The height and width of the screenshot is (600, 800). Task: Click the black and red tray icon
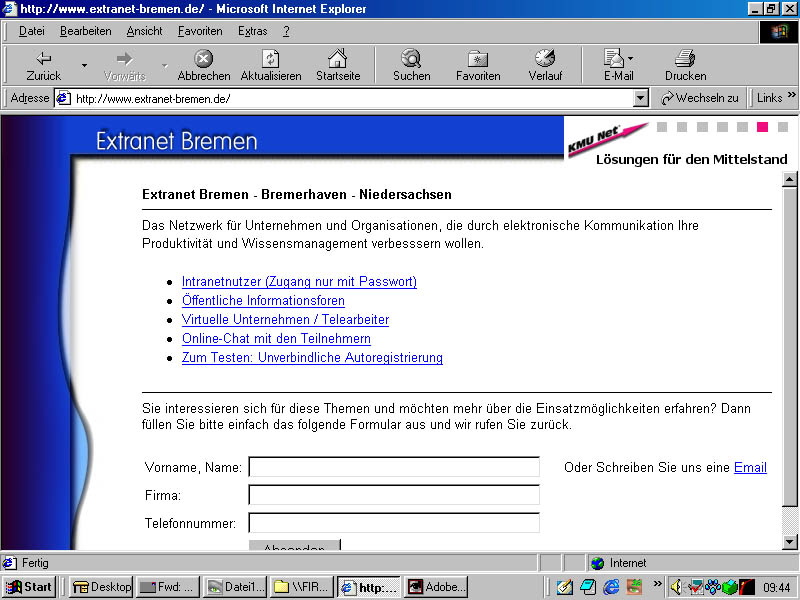pos(746,587)
